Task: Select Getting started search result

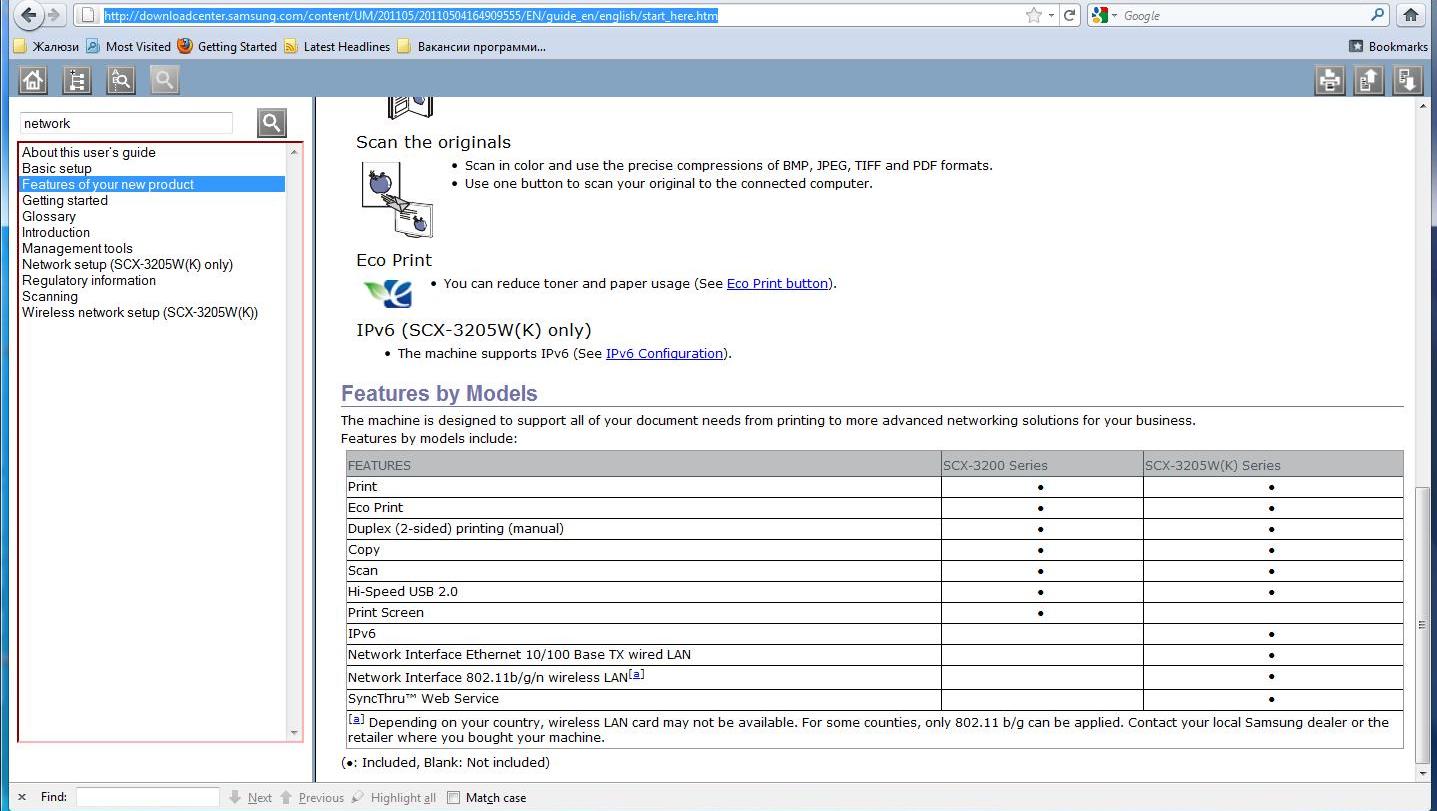Action: (x=65, y=200)
